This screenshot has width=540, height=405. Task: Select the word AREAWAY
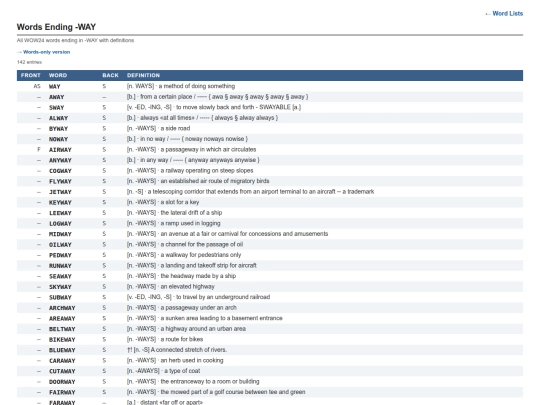pos(62,319)
